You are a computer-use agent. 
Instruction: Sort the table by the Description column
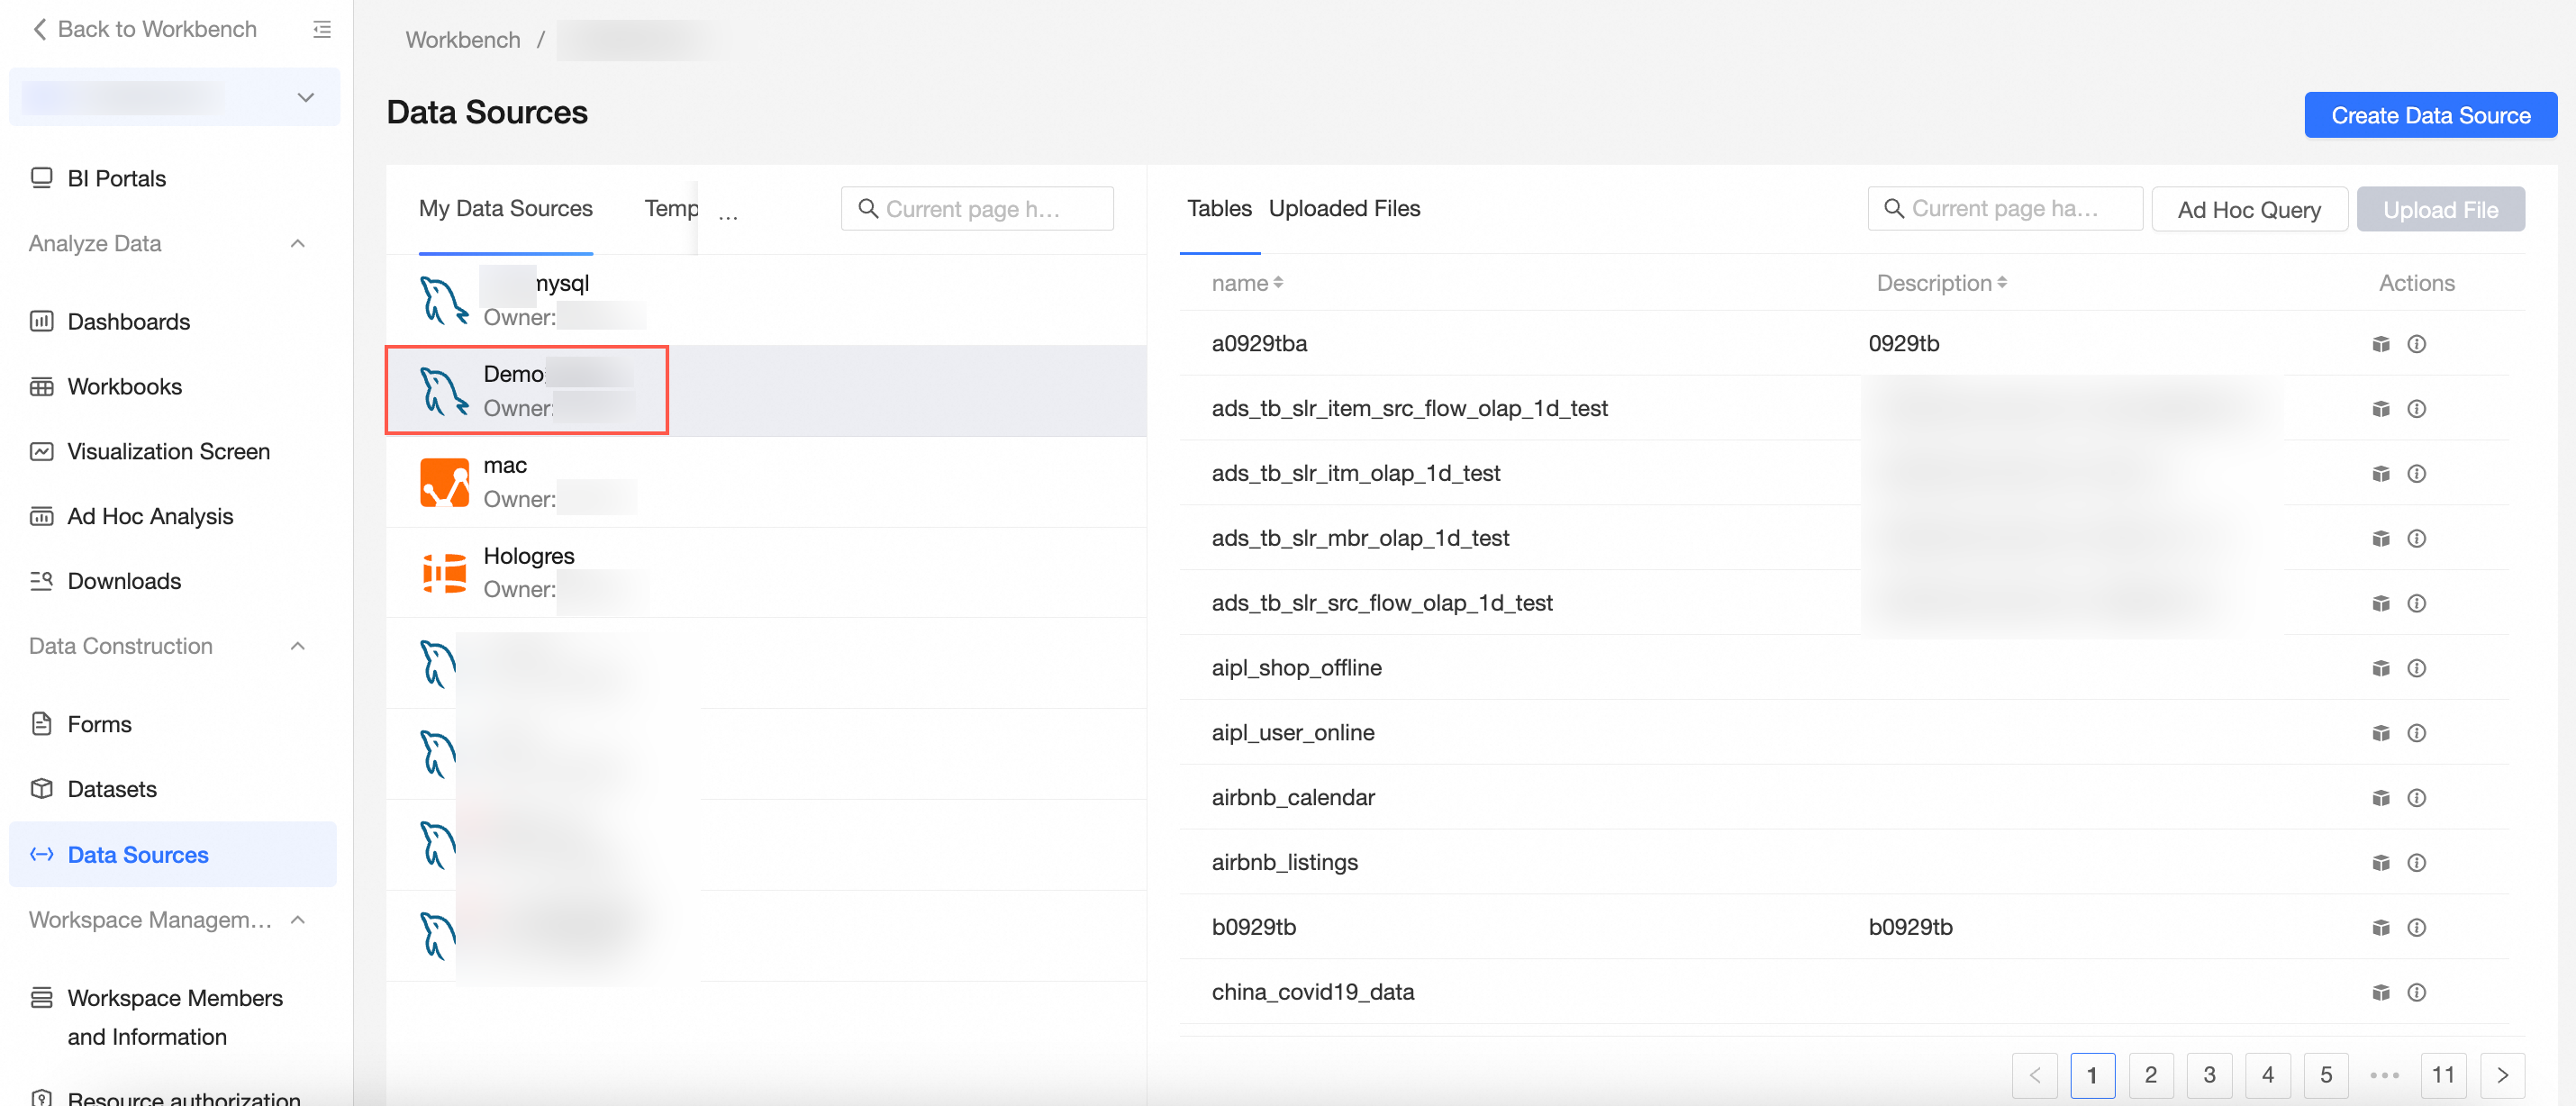(x=2001, y=284)
